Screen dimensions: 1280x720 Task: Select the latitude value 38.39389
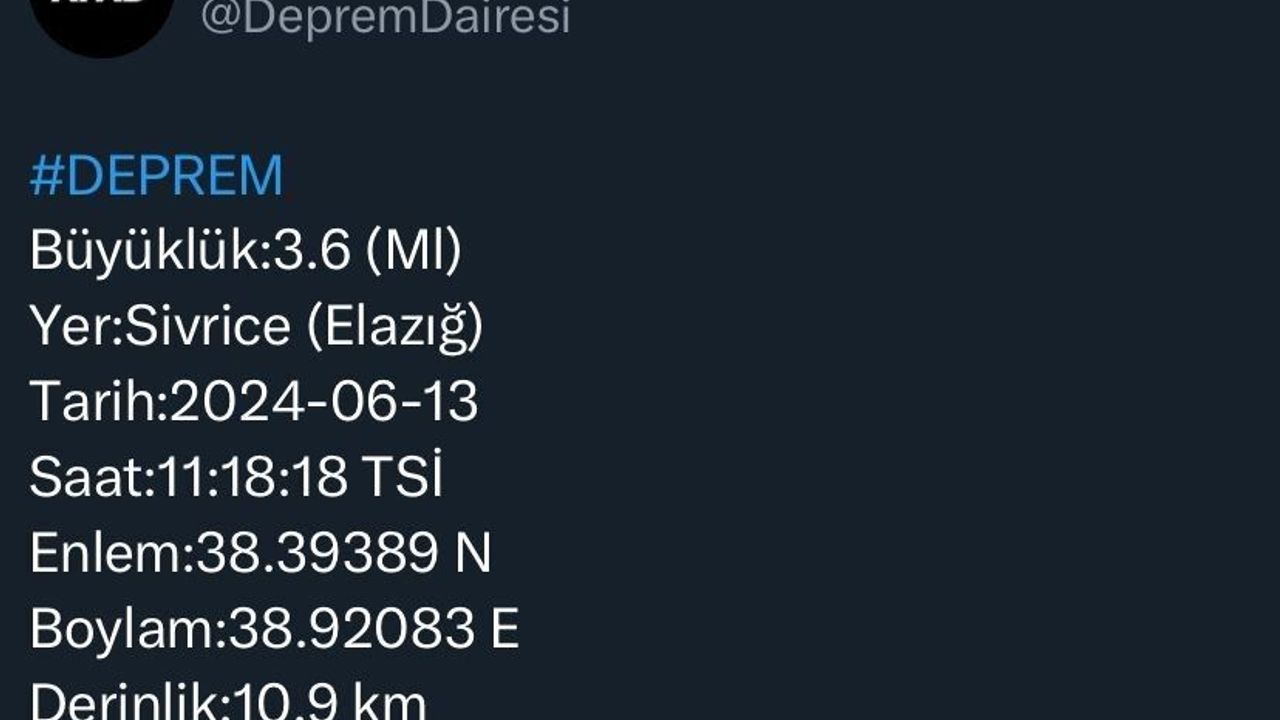coord(317,554)
